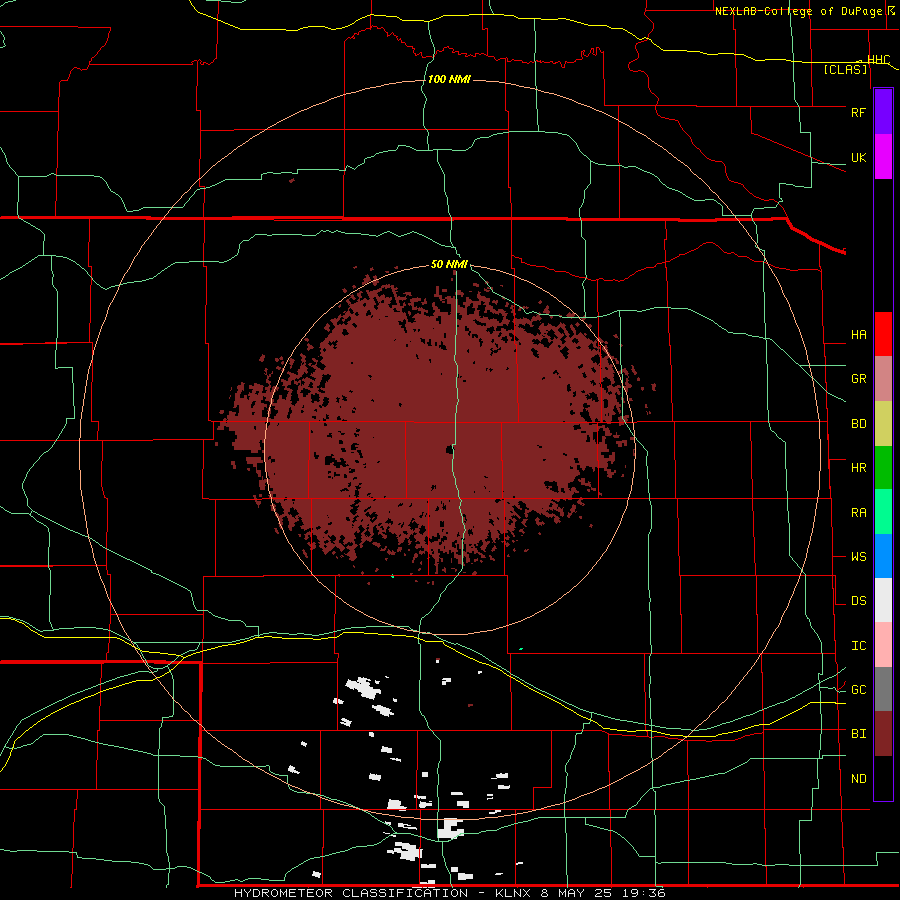Click the bright red HA legend swatch

[x=883, y=334]
